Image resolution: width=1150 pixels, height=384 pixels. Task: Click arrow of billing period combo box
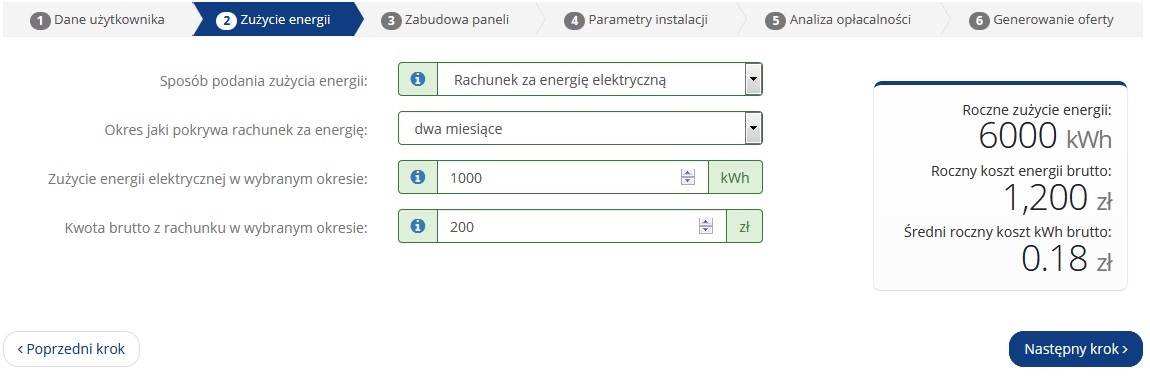coord(753,128)
